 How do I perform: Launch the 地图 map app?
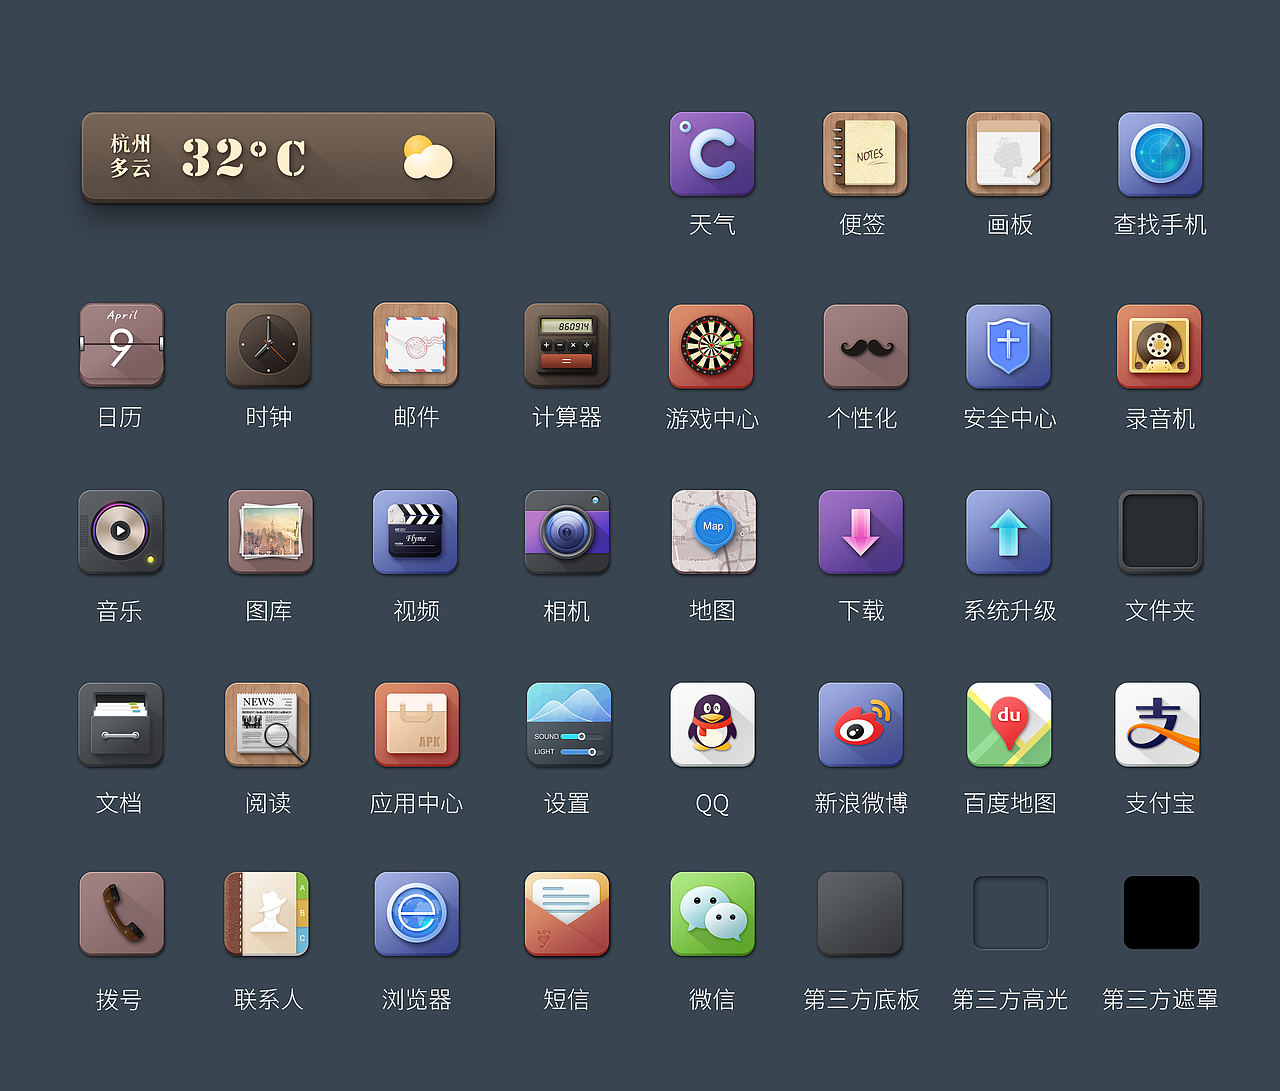pos(713,532)
